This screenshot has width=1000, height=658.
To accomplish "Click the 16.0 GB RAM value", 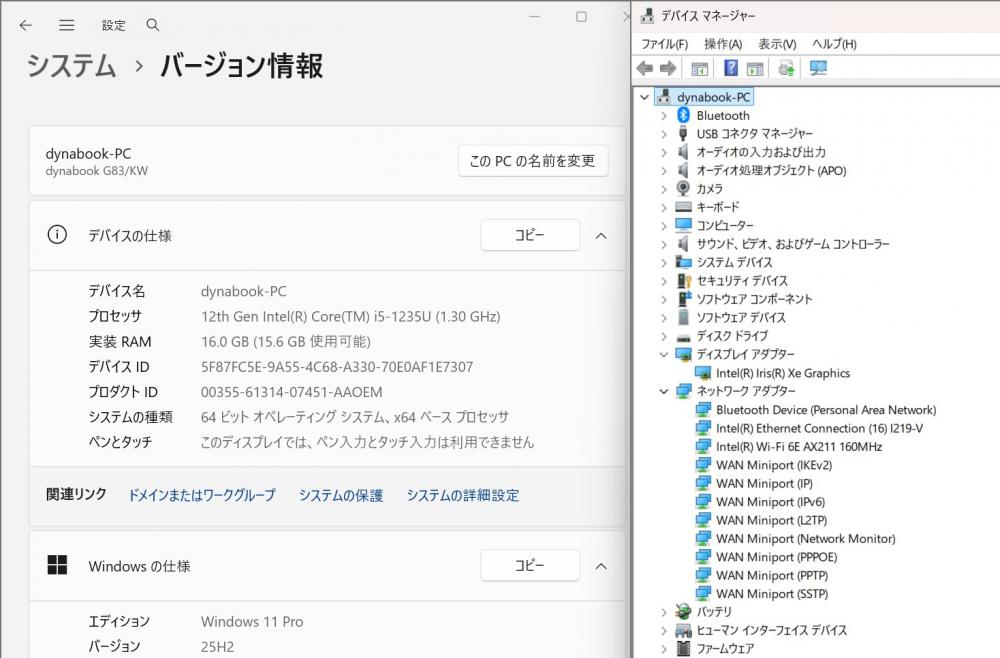I will tap(286, 342).
